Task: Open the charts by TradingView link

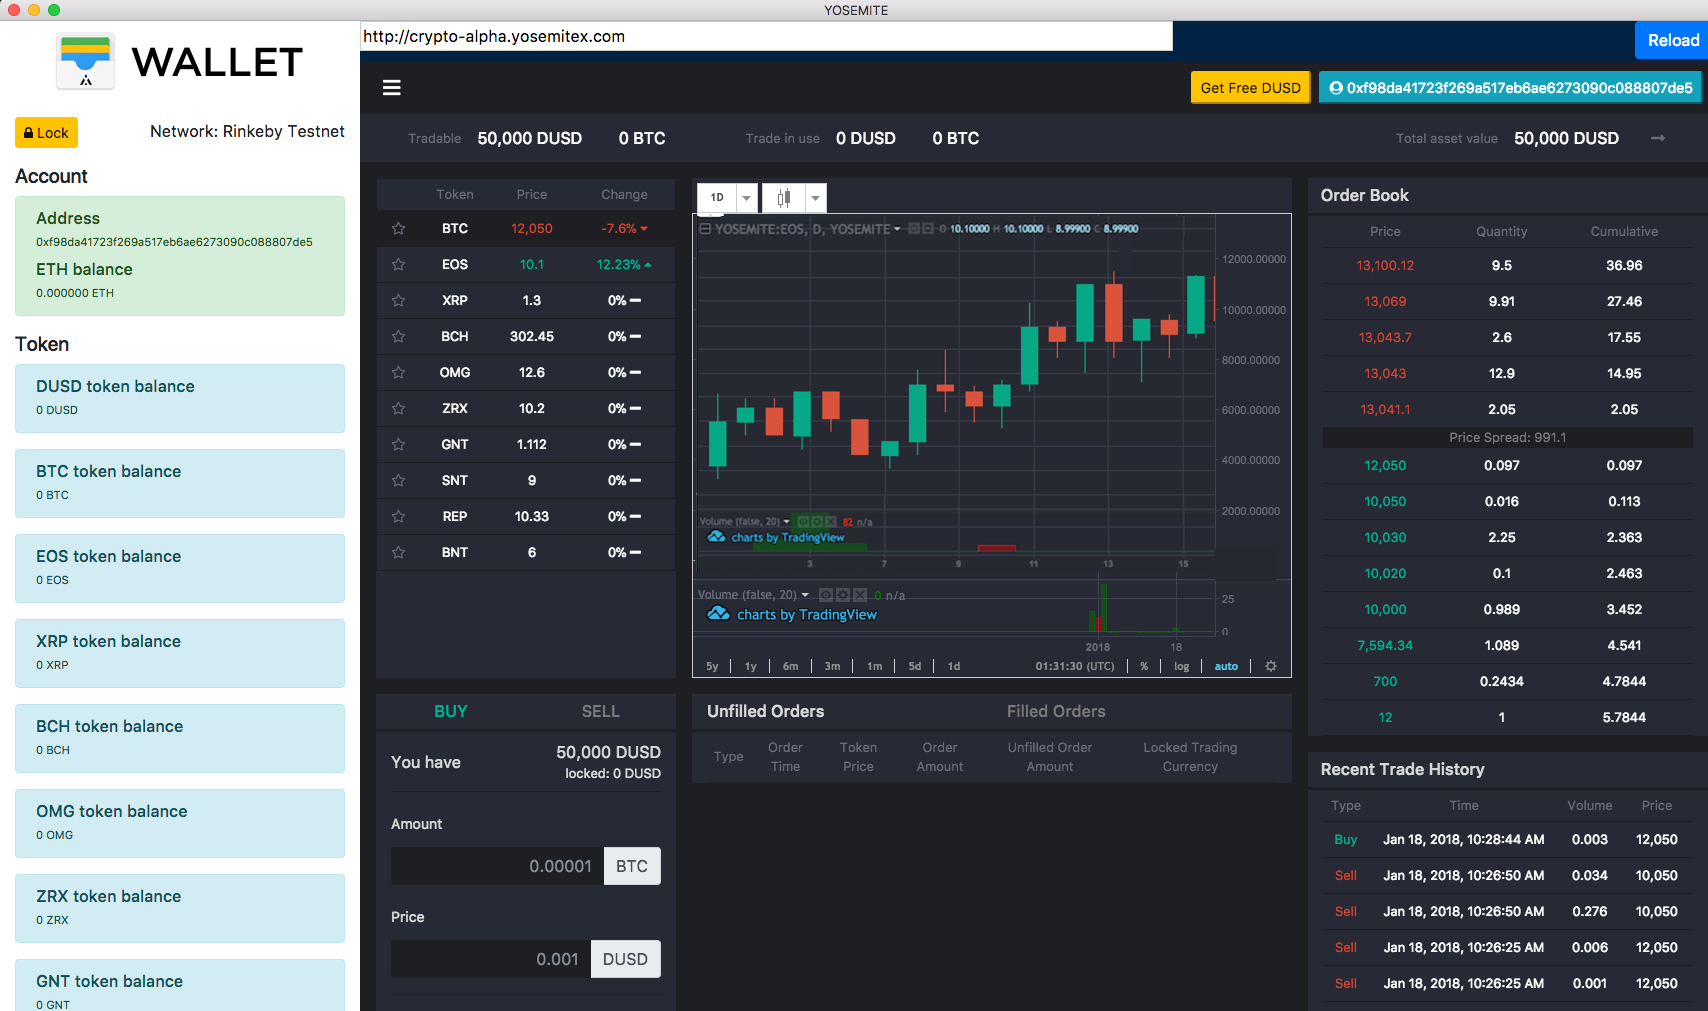Action: (806, 614)
